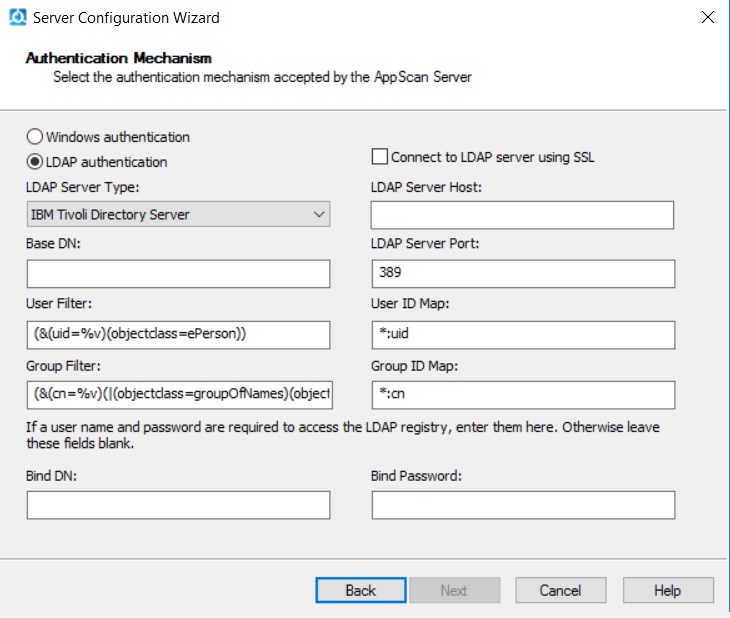Click the User ID Map field
The height and width of the screenshot is (618, 730).
tap(522, 334)
